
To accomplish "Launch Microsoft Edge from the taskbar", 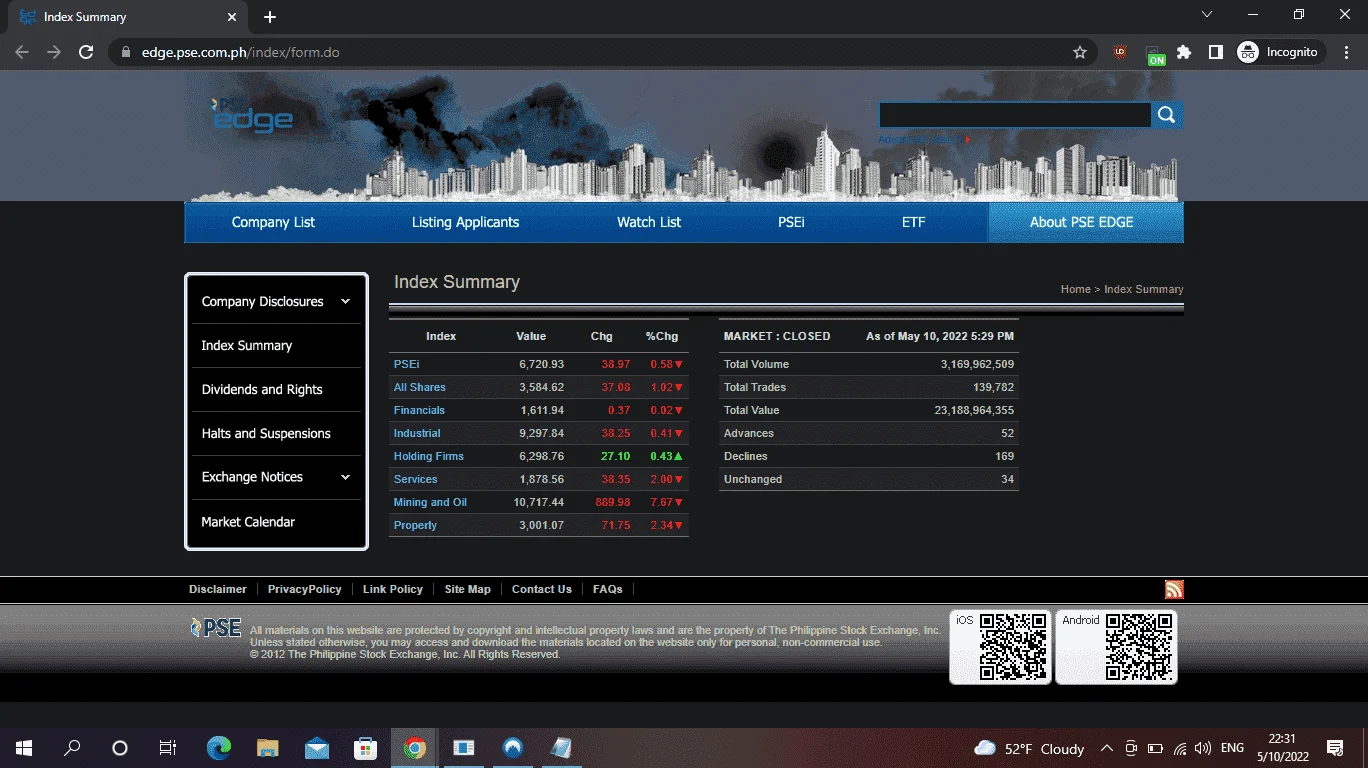I will pyautogui.click(x=219, y=748).
